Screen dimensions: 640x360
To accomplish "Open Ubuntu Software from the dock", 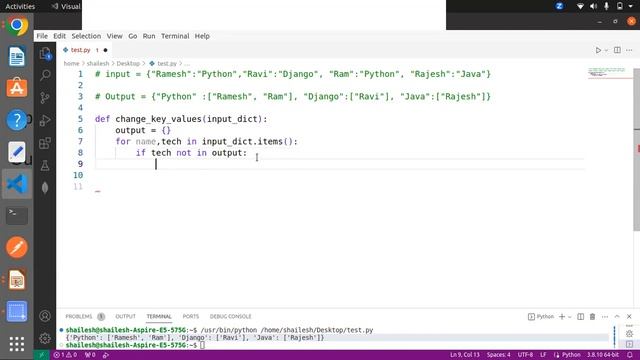I will click(x=17, y=88).
